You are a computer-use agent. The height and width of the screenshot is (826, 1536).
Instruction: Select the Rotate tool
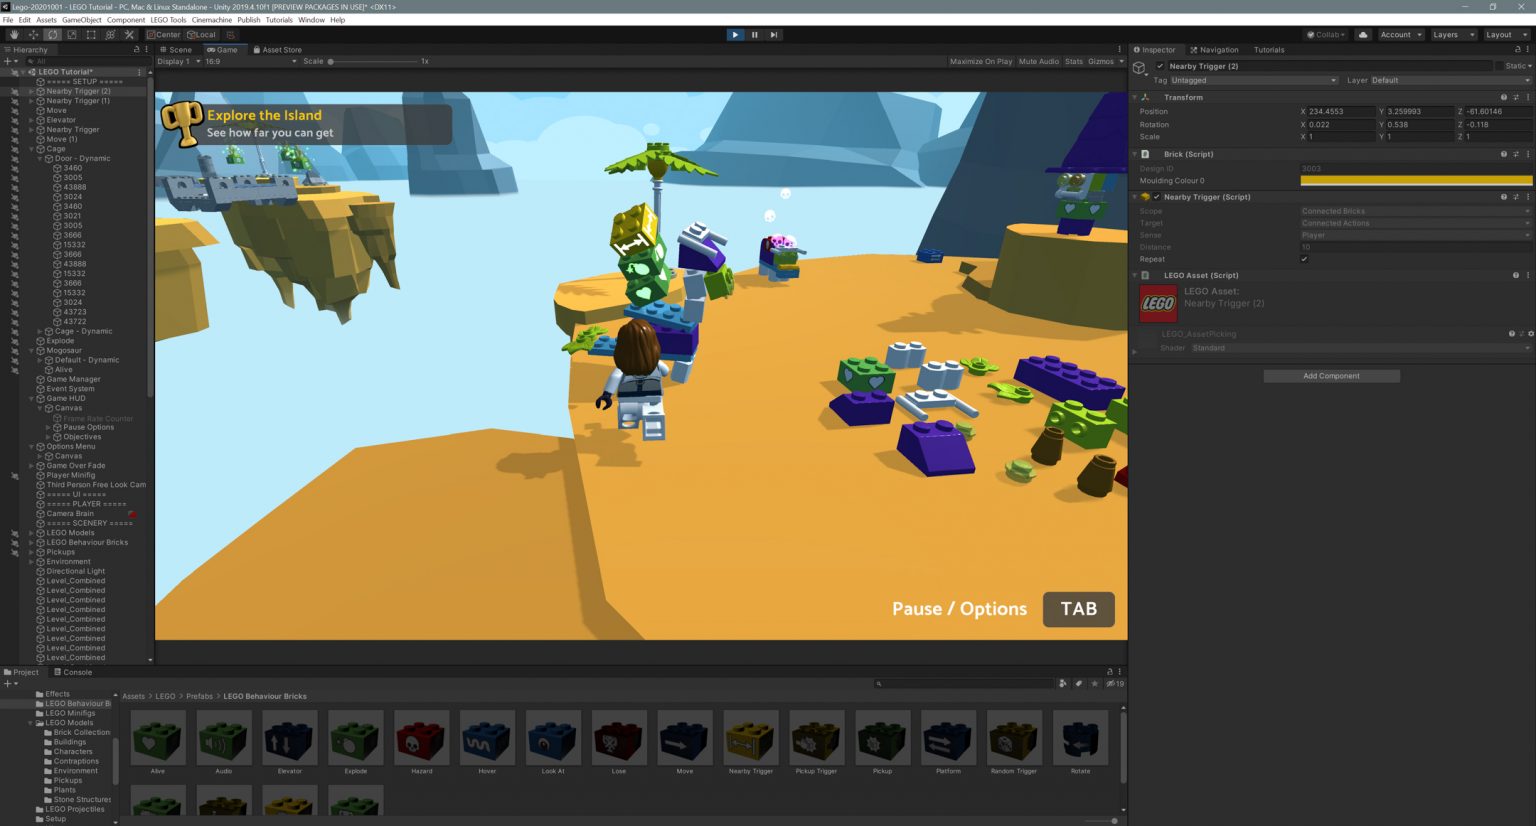click(52, 34)
